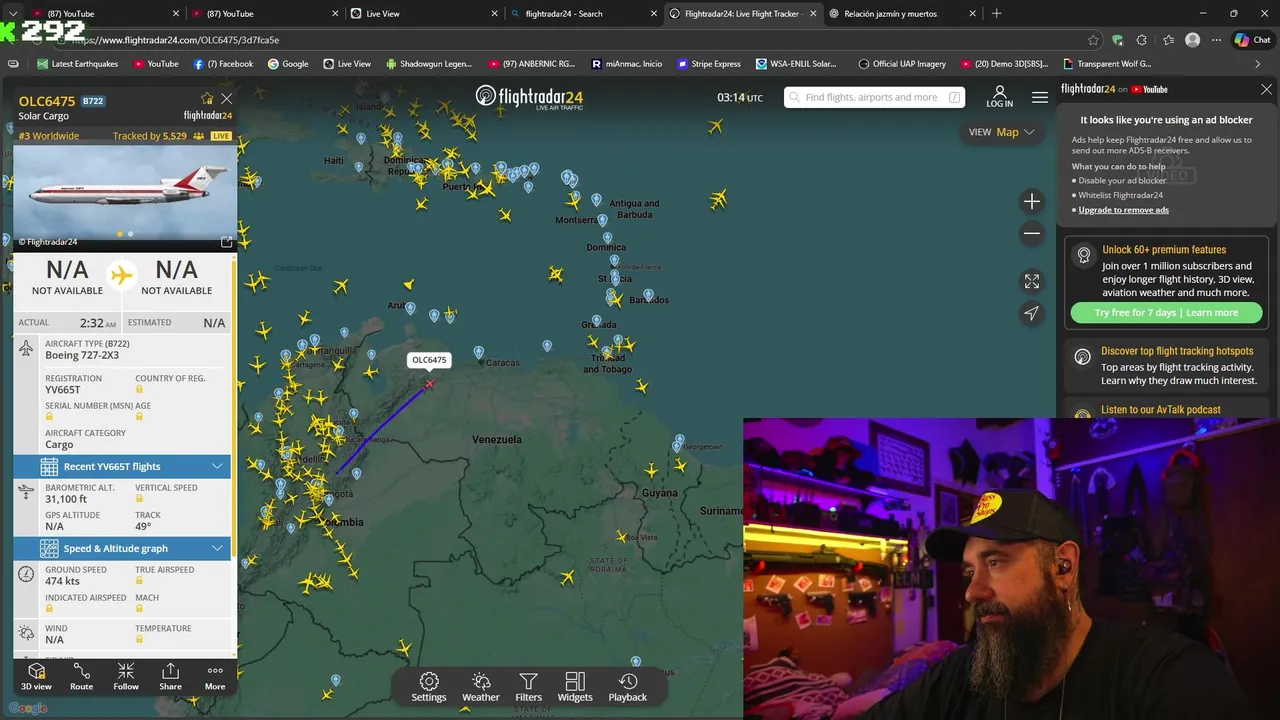
Task: Click Upgrade to remove ads link
Action: click(x=1123, y=210)
